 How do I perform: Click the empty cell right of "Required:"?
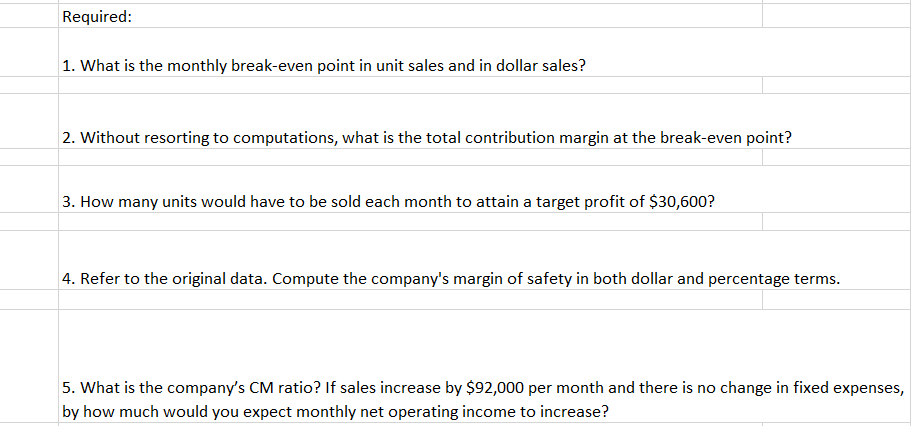click(x=835, y=17)
